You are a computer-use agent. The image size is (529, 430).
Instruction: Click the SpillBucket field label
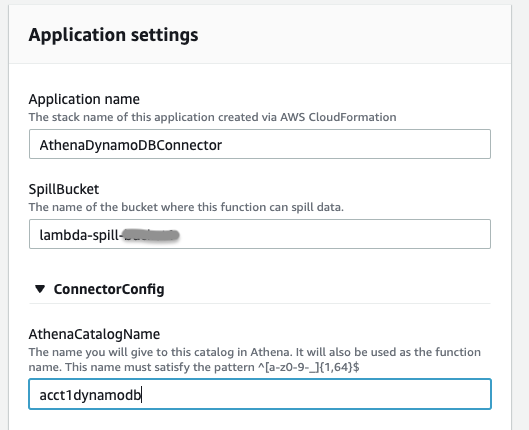click(64, 189)
